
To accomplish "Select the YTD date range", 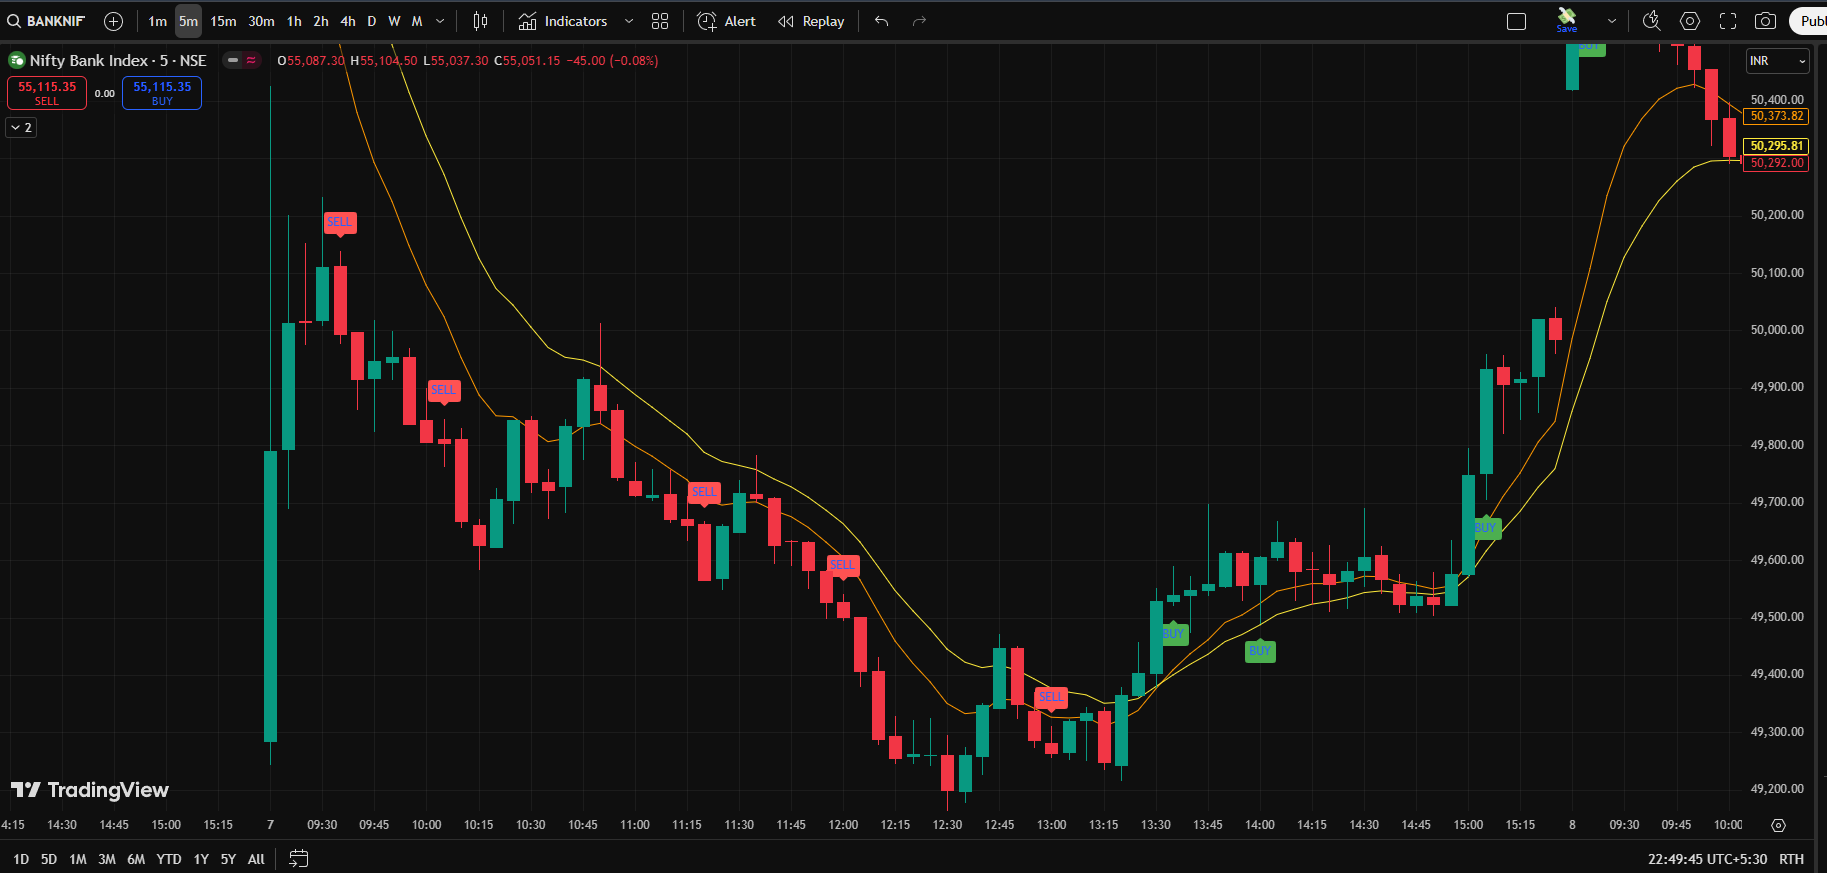I will click(x=169, y=859).
